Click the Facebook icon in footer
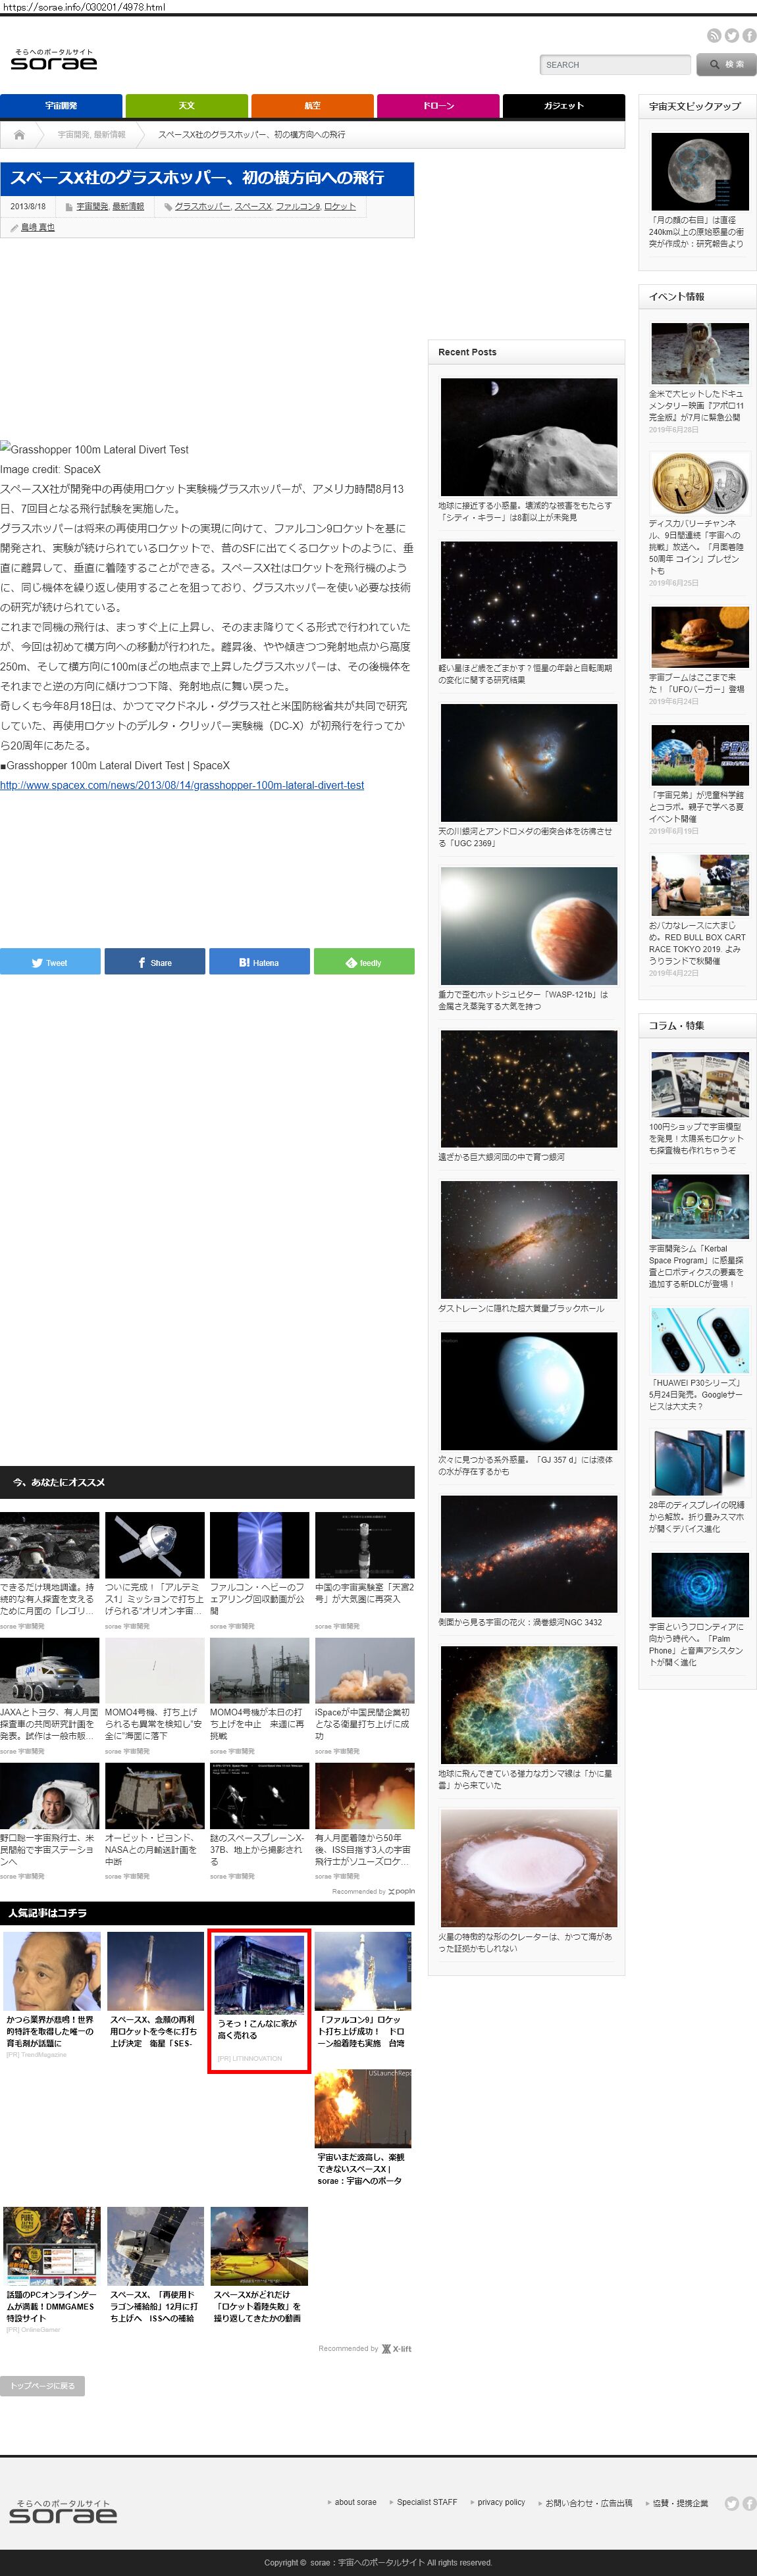The width and height of the screenshot is (757, 2576). (x=748, y=2503)
